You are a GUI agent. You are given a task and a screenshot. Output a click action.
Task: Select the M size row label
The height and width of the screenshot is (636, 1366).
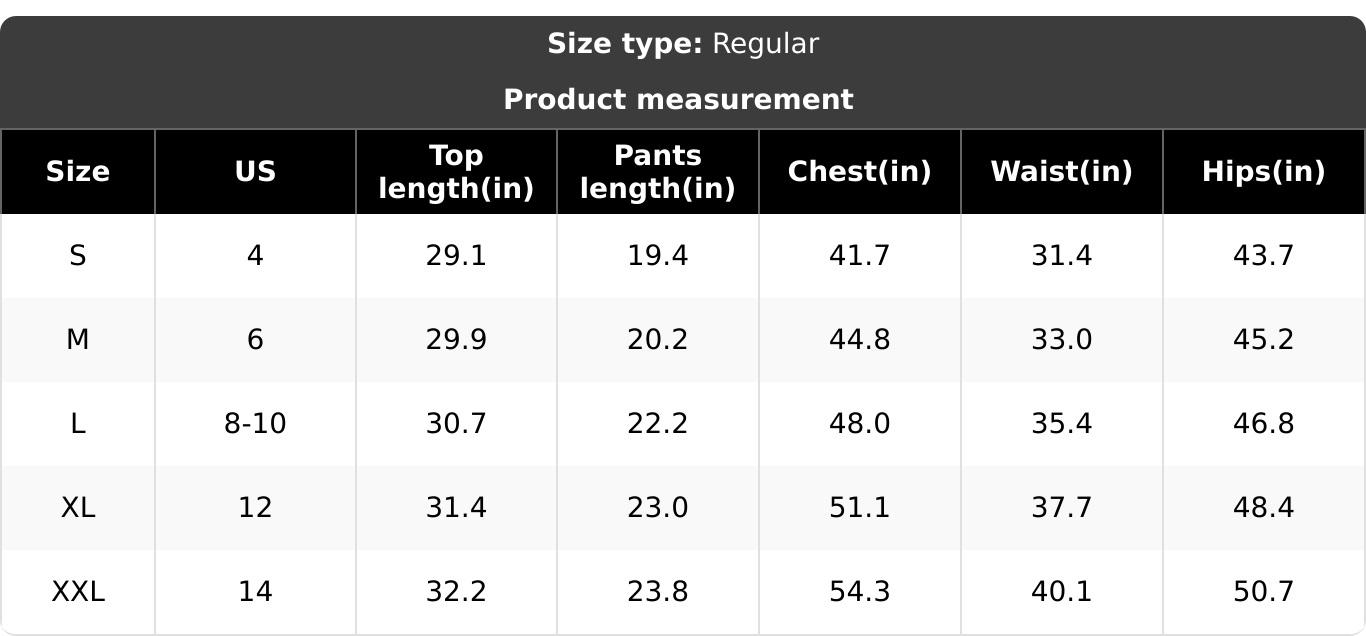coord(77,340)
